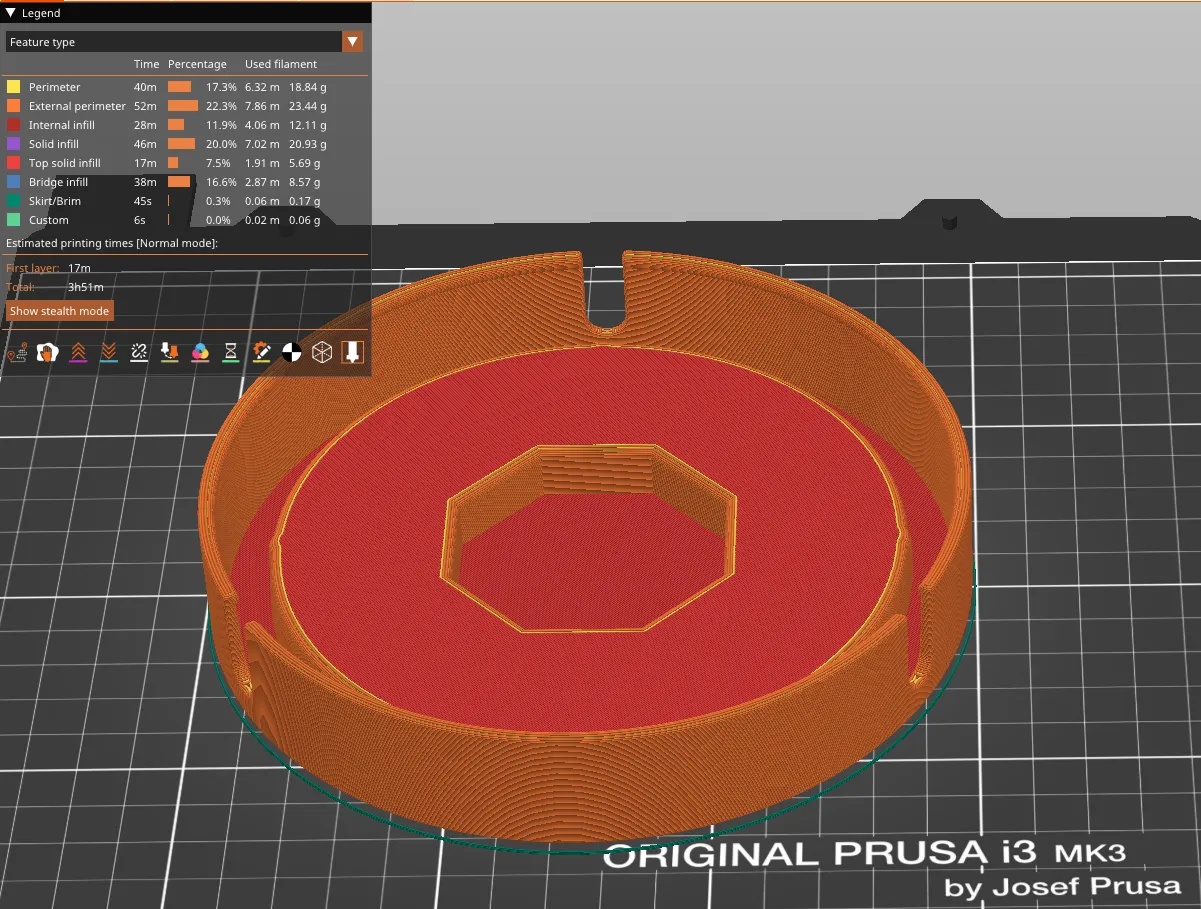Click the 23.44 g filament weight
This screenshot has height=909, width=1201.
click(x=308, y=106)
